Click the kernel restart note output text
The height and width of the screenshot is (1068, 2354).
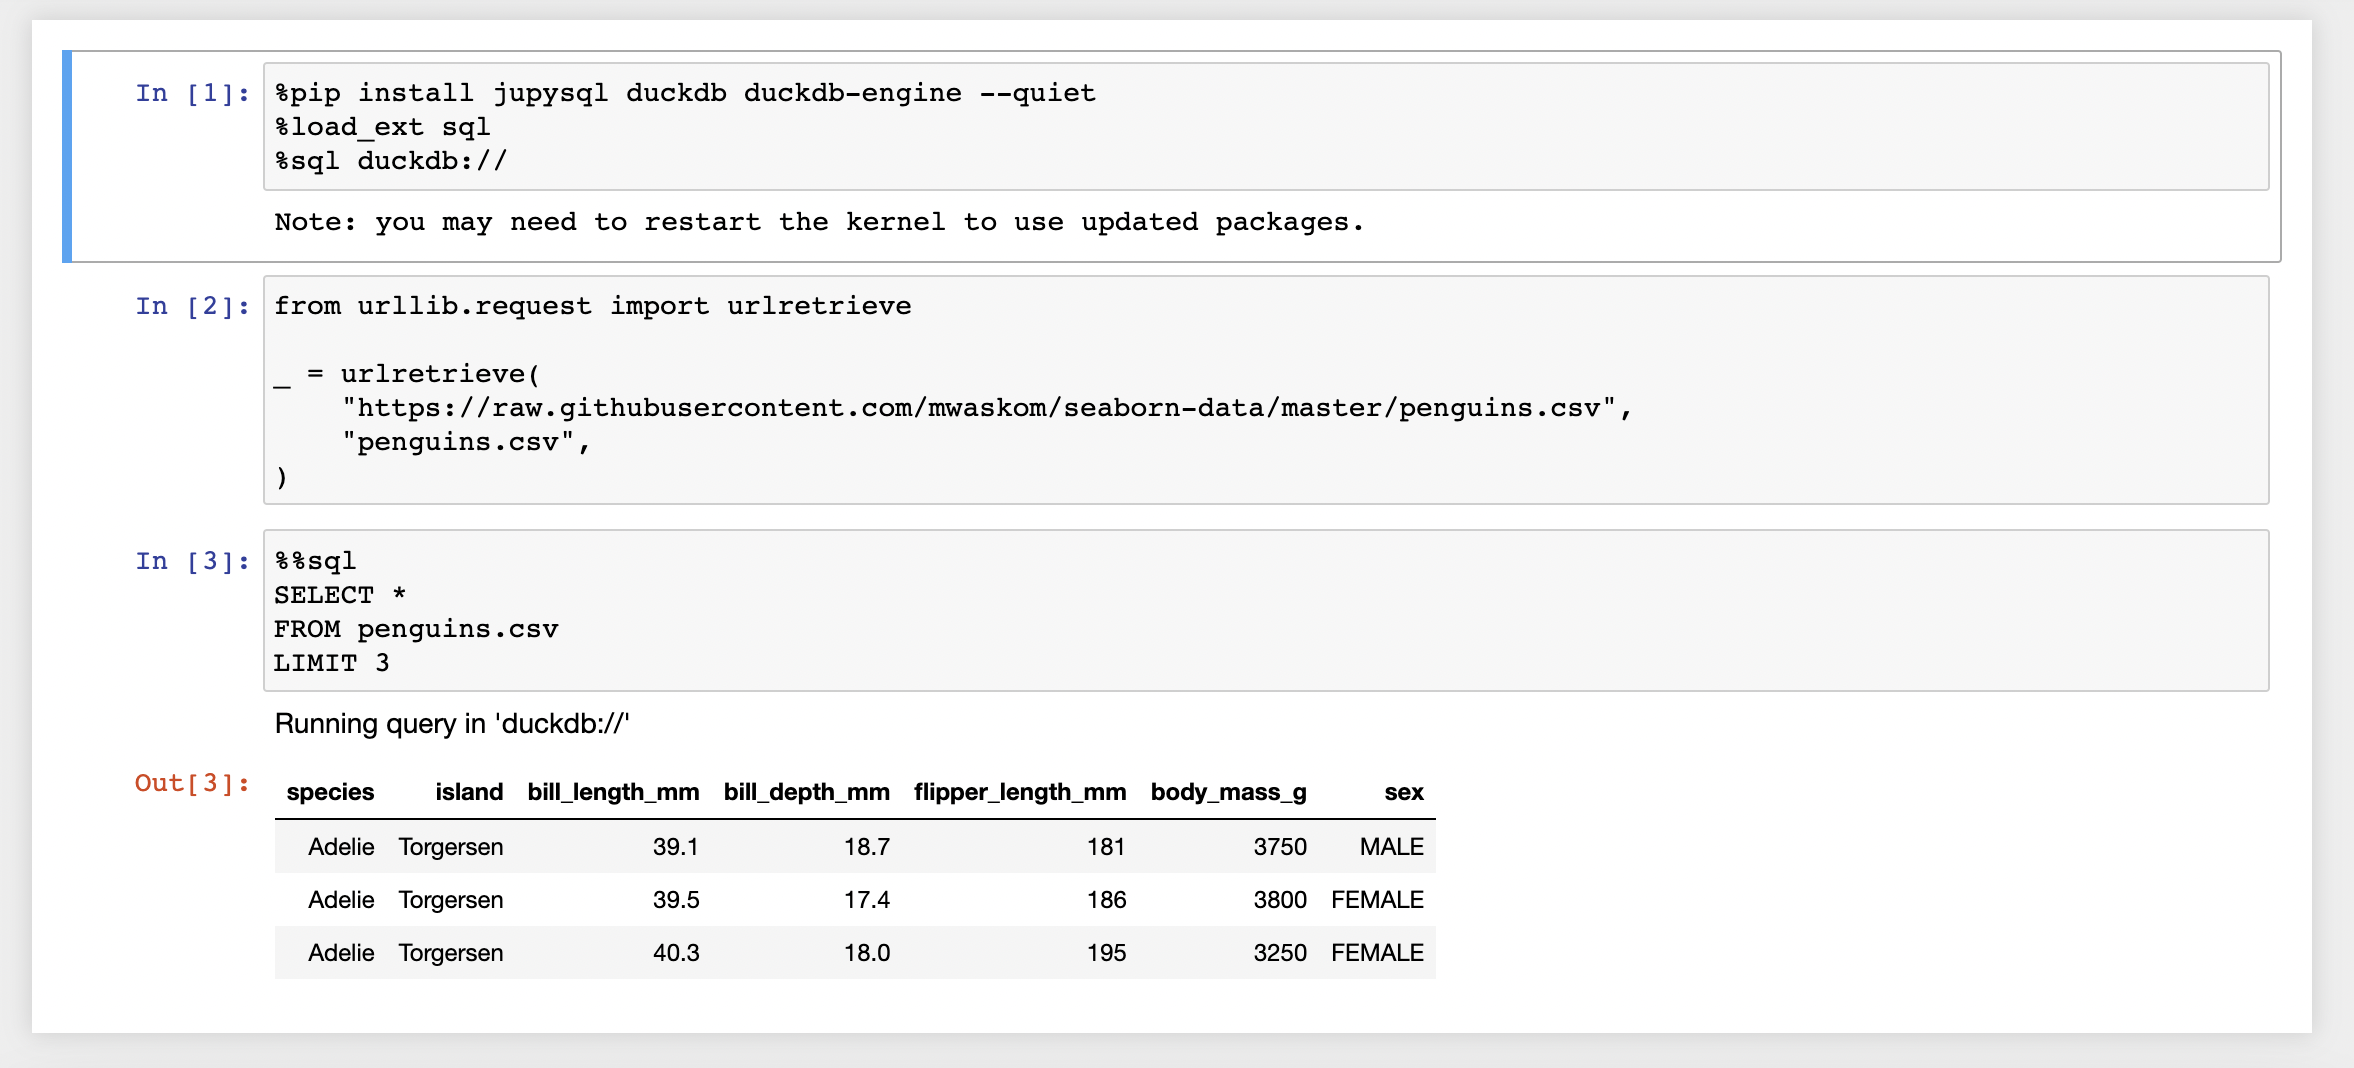818,222
